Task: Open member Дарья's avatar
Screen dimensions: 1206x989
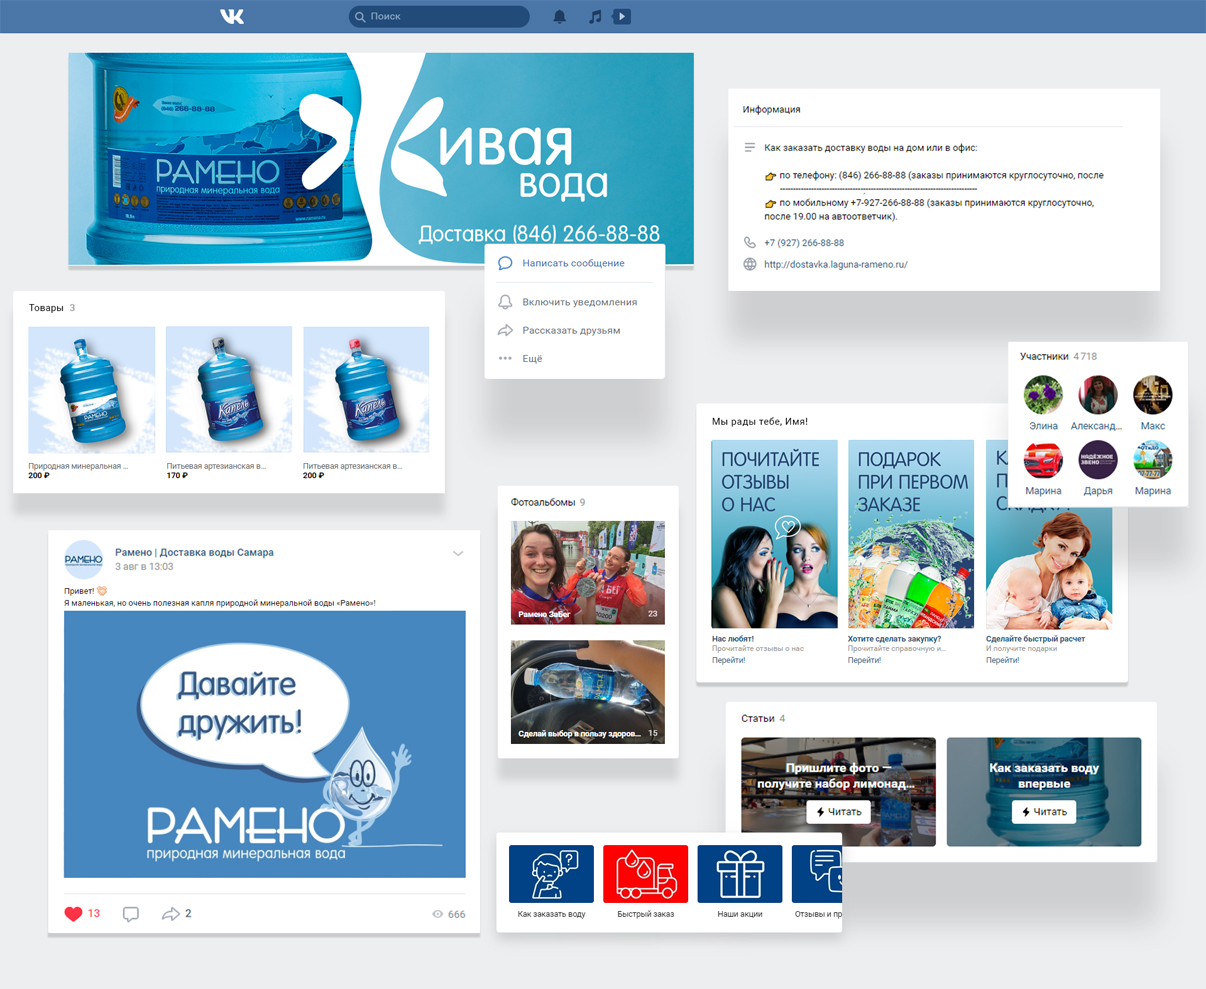Action: [x=1098, y=460]
